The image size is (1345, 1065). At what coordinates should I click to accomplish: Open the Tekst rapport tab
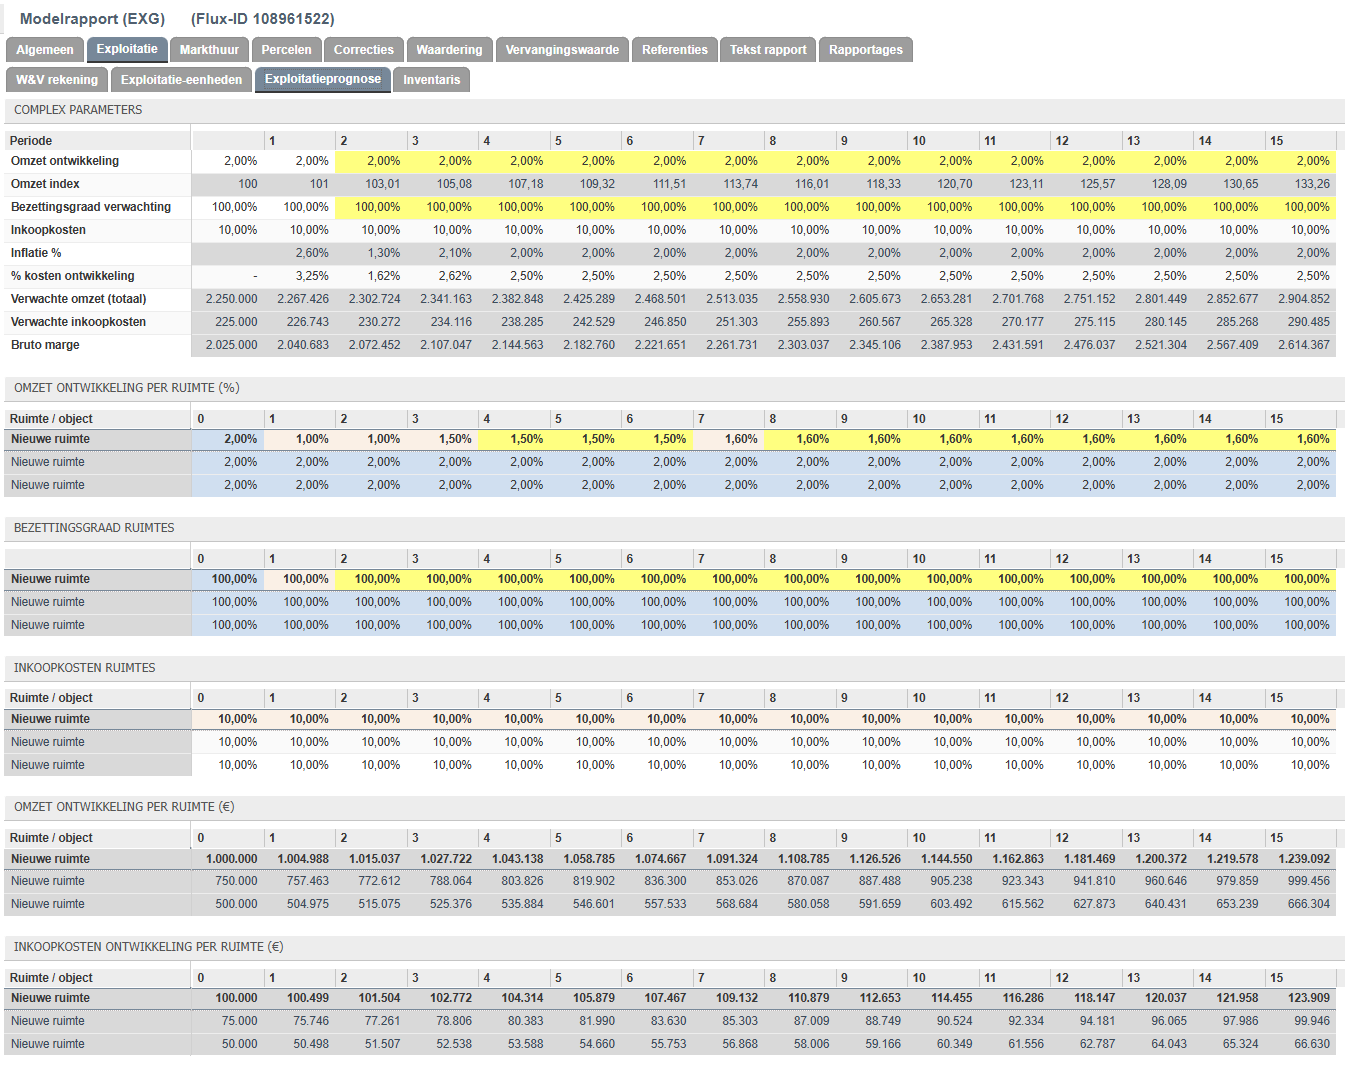(768, 50)
